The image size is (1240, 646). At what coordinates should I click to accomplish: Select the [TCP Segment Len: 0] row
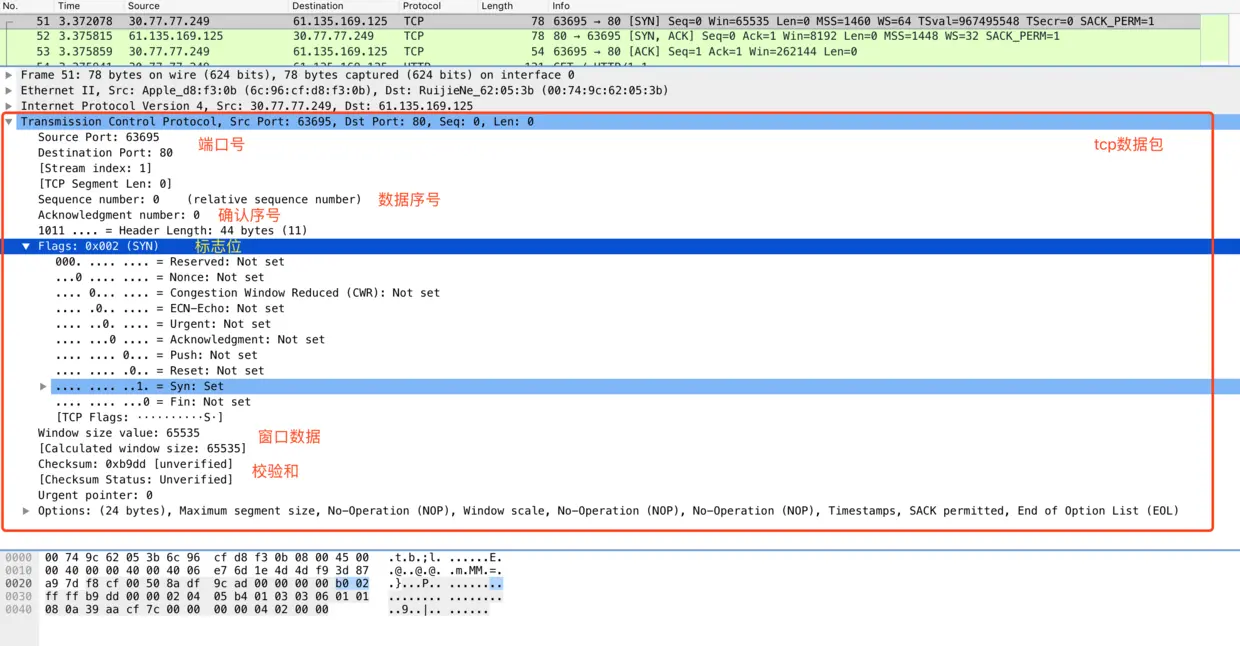(x=105, y=184)
